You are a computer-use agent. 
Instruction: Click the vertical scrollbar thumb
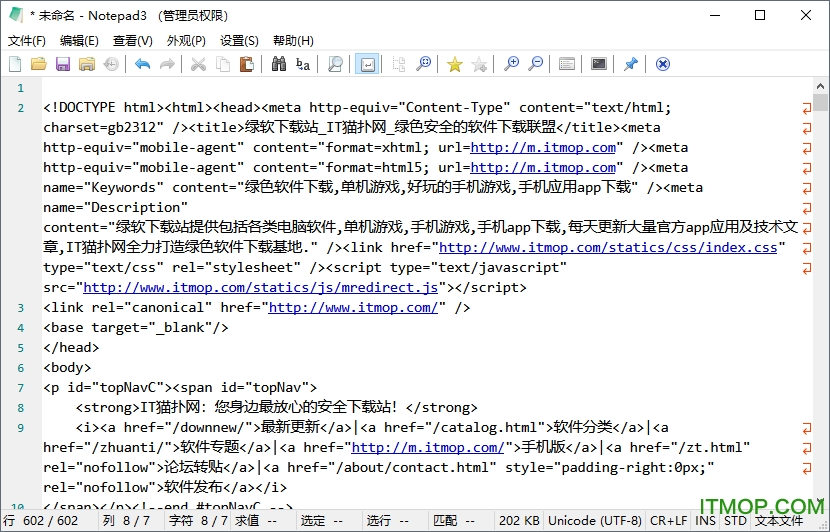820,102
